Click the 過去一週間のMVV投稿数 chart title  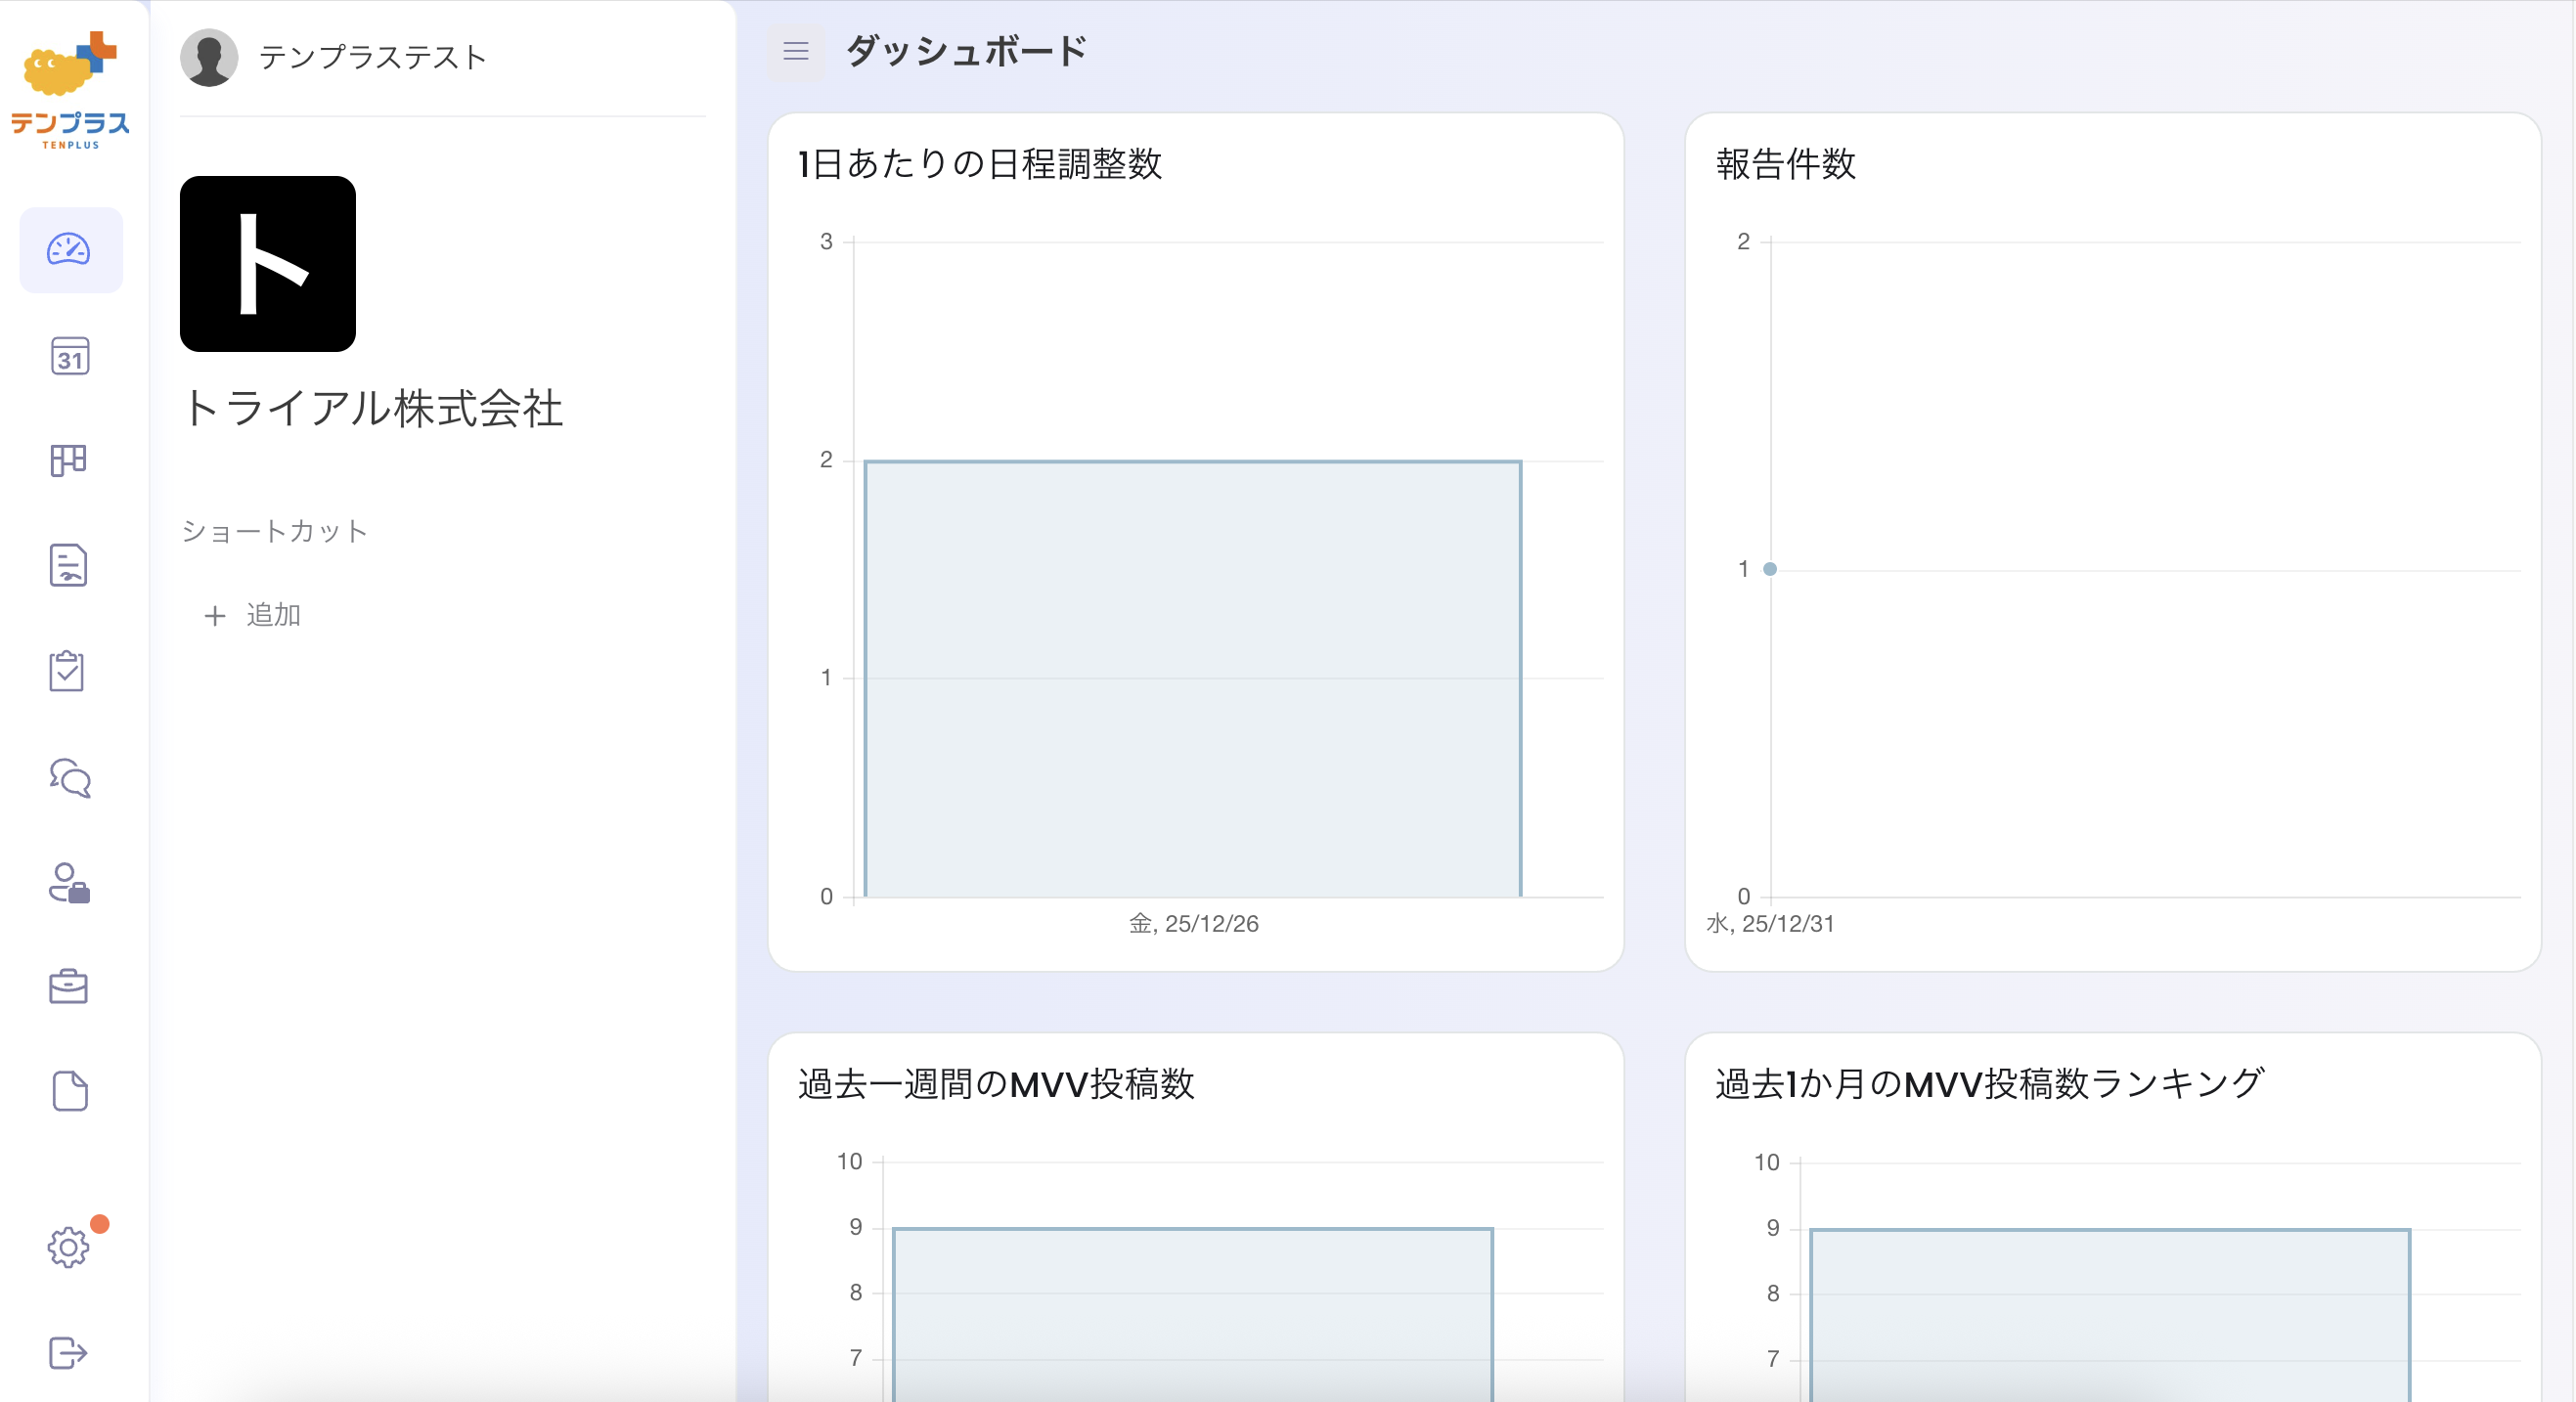coord(997,1083)
